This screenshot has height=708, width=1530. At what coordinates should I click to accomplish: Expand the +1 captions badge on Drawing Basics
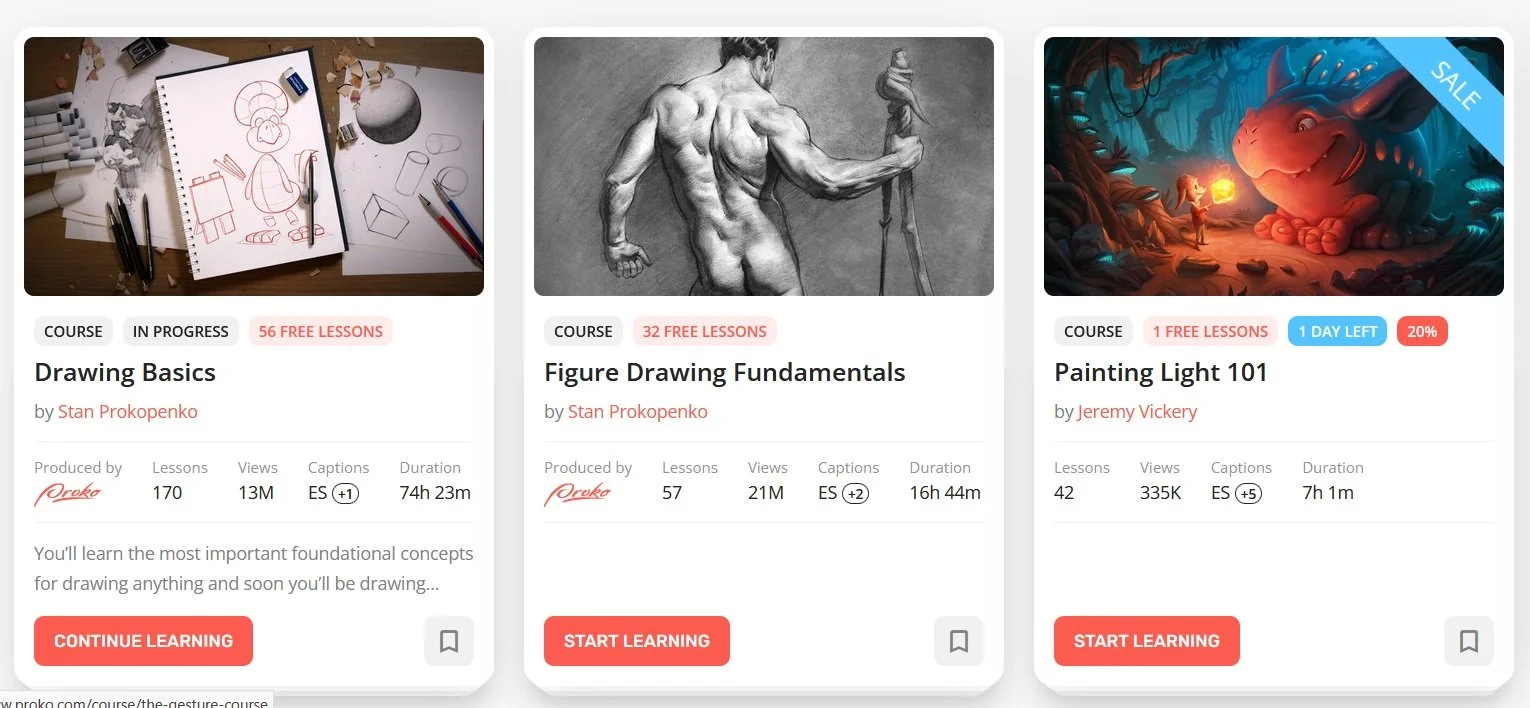[x=346, y=493]
